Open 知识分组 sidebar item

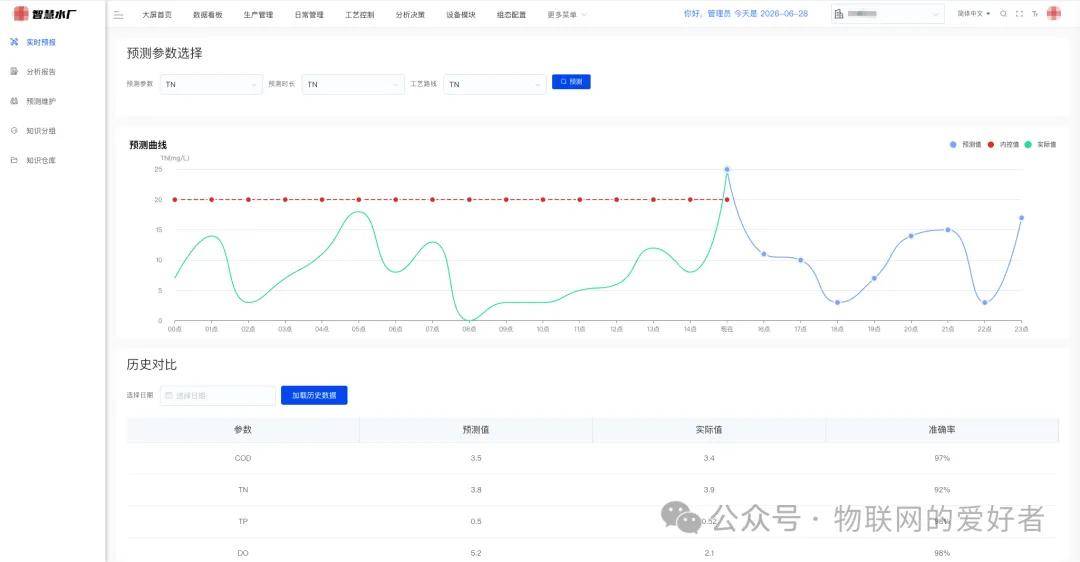click(41, 131)
